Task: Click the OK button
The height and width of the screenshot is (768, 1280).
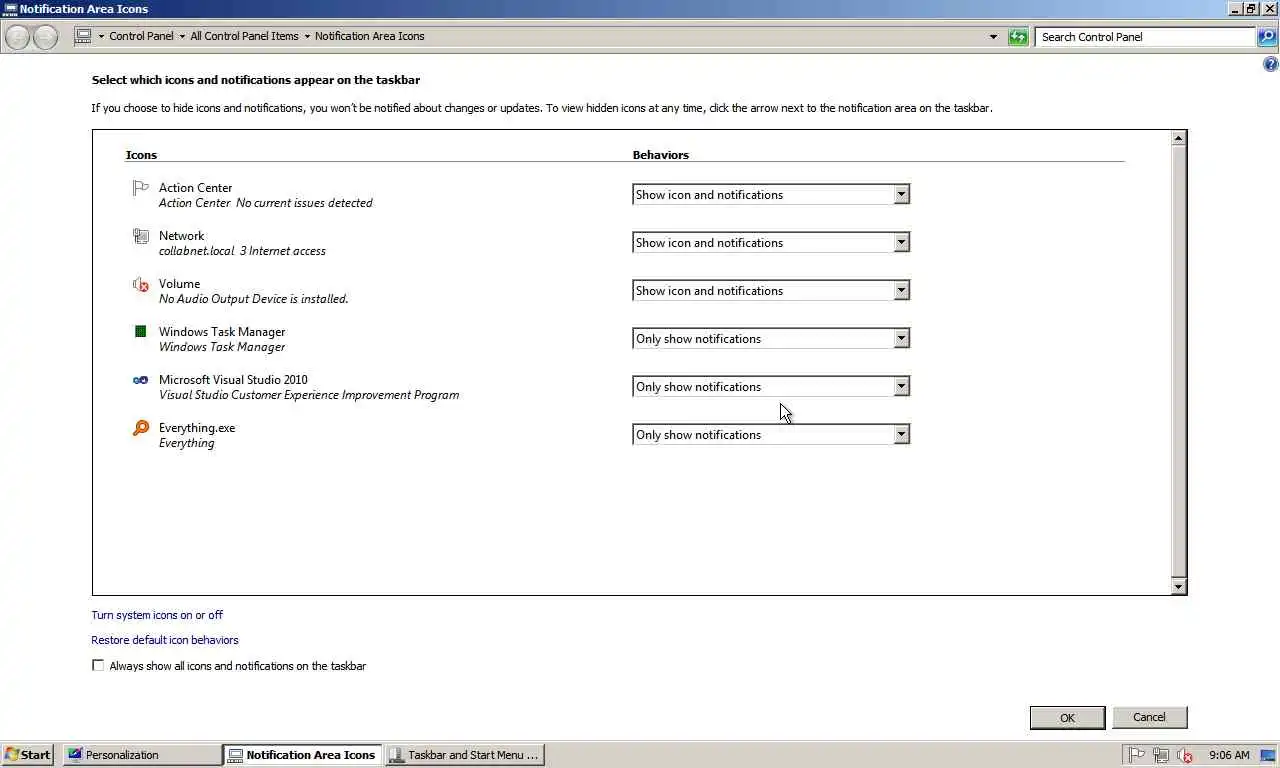Action: [x=1067, y=717]
